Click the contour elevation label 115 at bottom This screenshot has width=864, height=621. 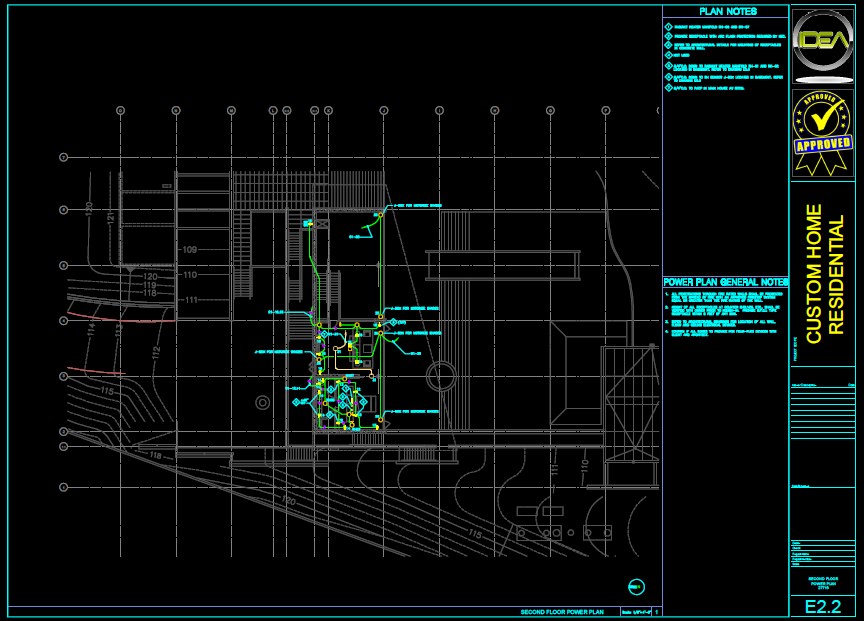pyautogui.click(x=474, y=535)
